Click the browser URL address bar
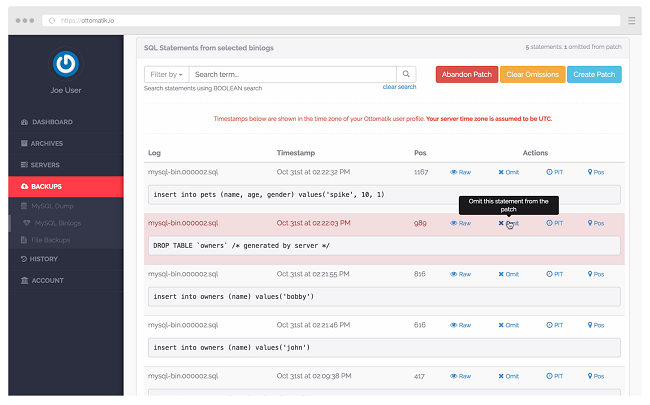This screenshot has width=650, height=405. coord(331,20)
